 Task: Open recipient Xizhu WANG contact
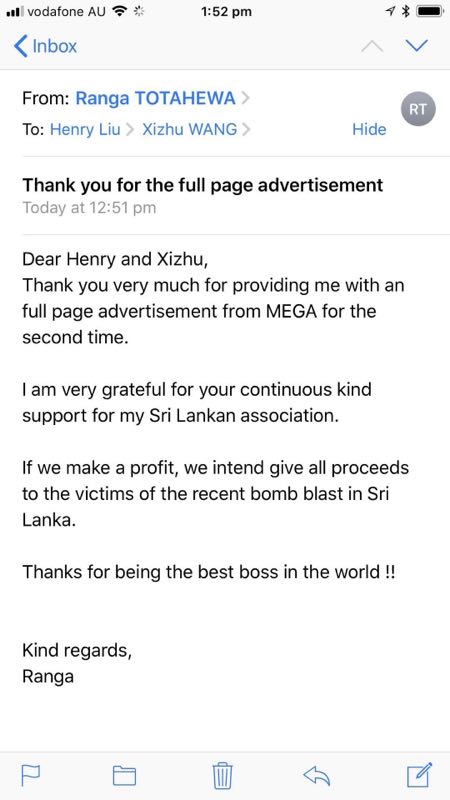(x=190, y=129)
